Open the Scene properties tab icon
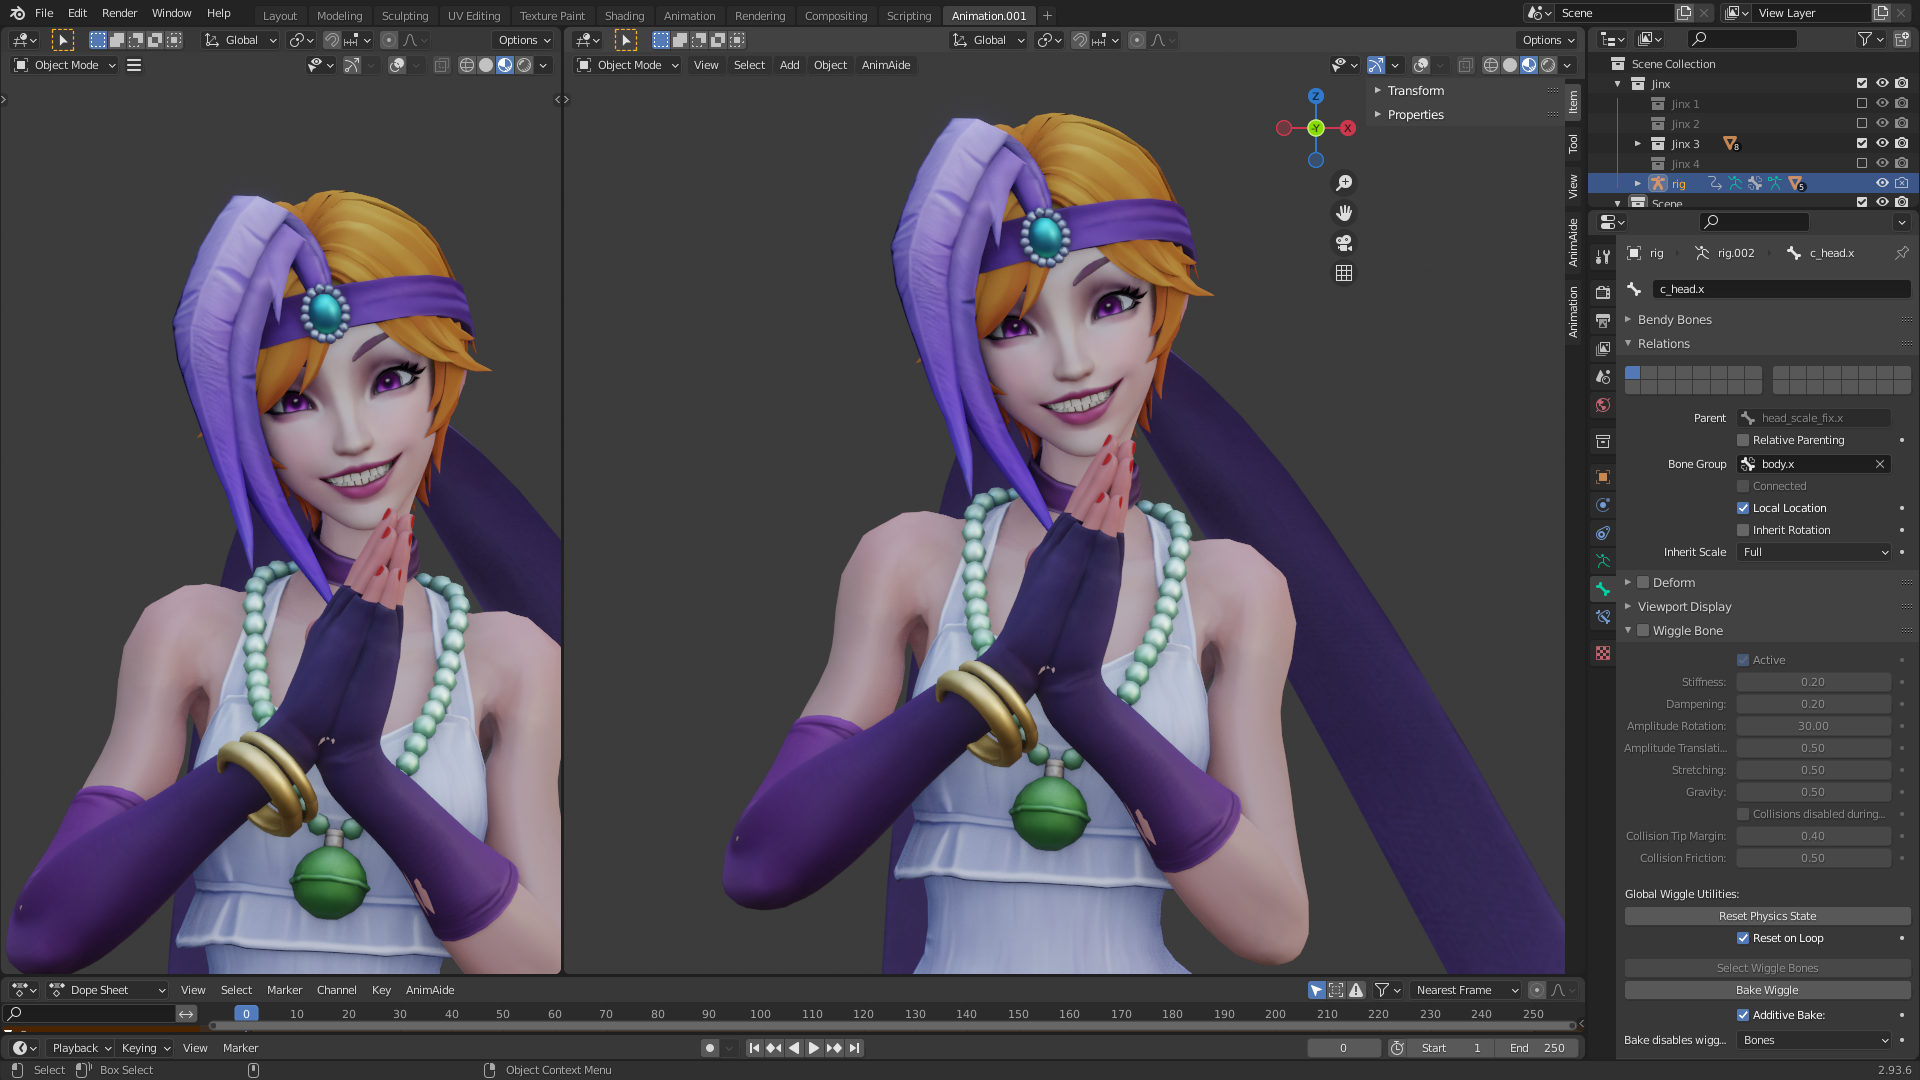The width and height of the screenshot is (1920, 1080). click(1603, 377)
